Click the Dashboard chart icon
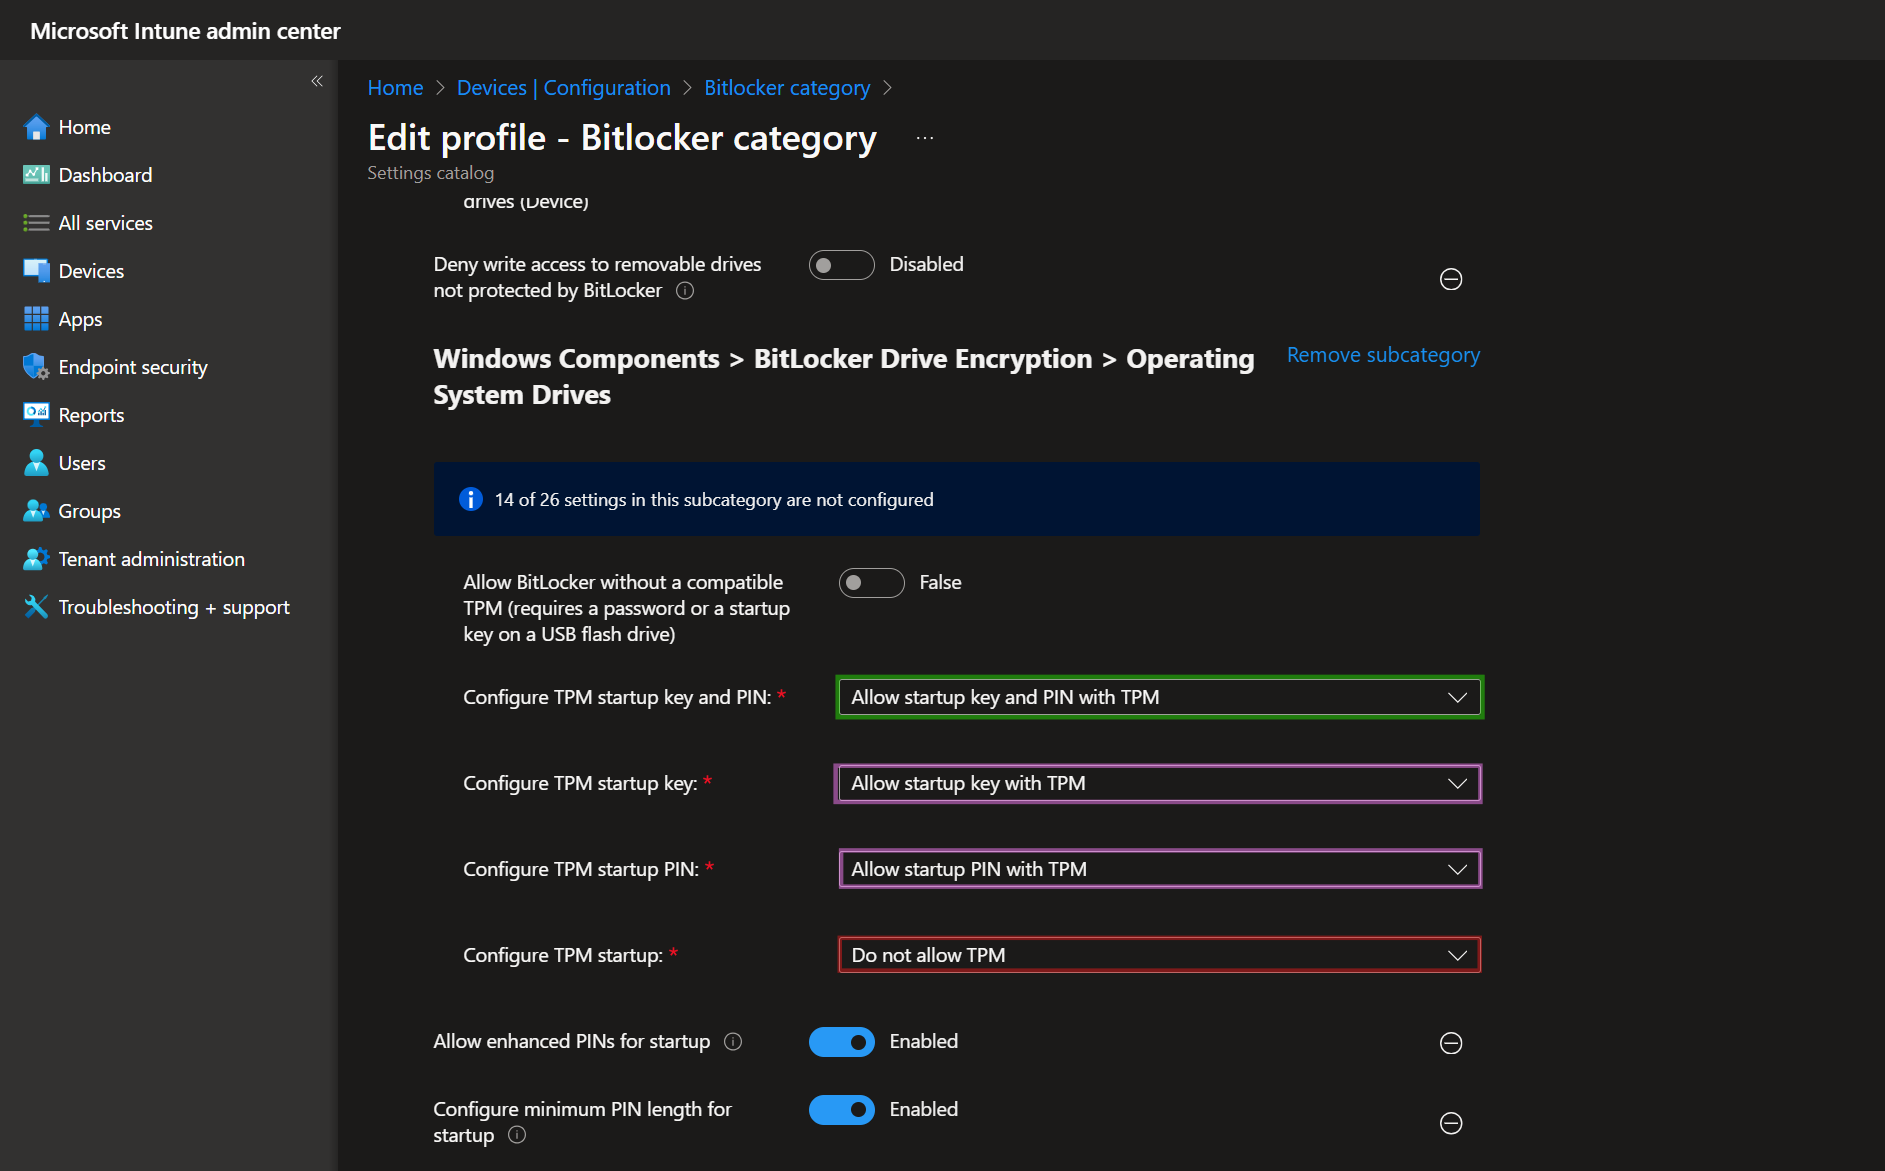Image resolution: width=1885 pixels, height=1171 pixels. point(36,175)
